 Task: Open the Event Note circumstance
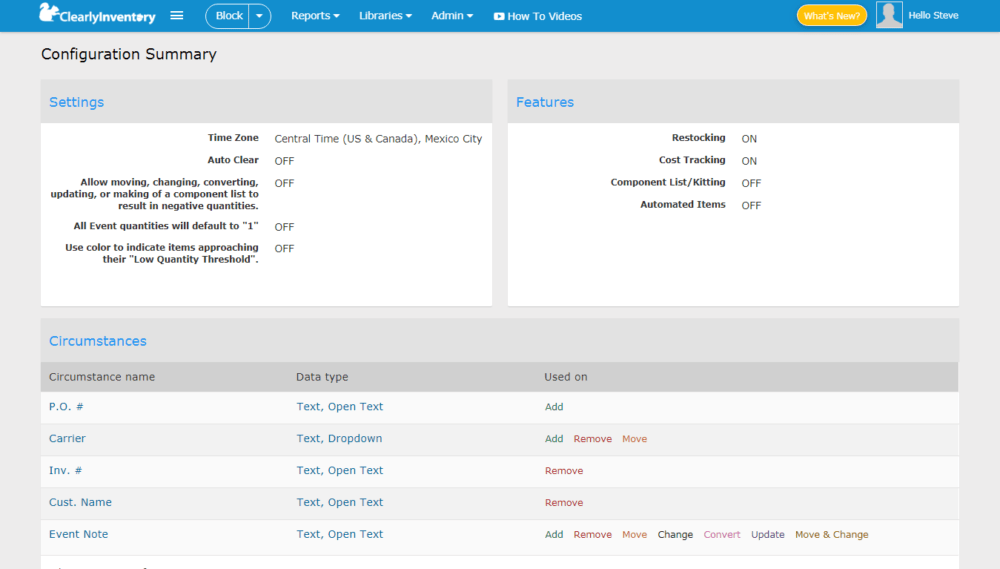tap(78, 534)
